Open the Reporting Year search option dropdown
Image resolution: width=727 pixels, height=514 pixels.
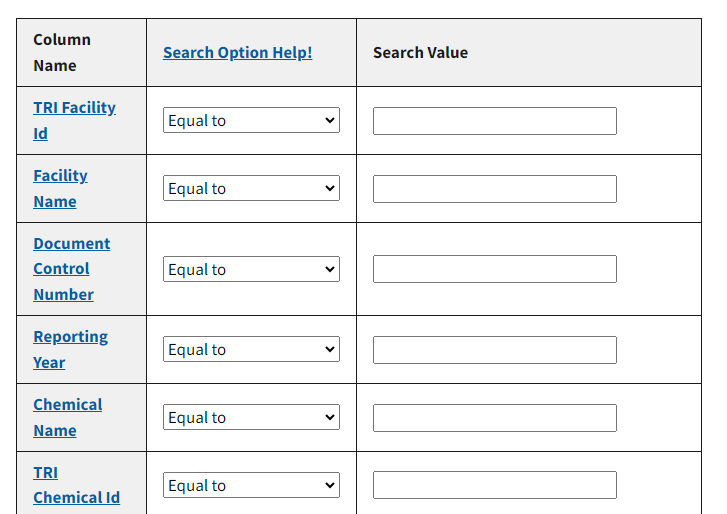(251, 350)
